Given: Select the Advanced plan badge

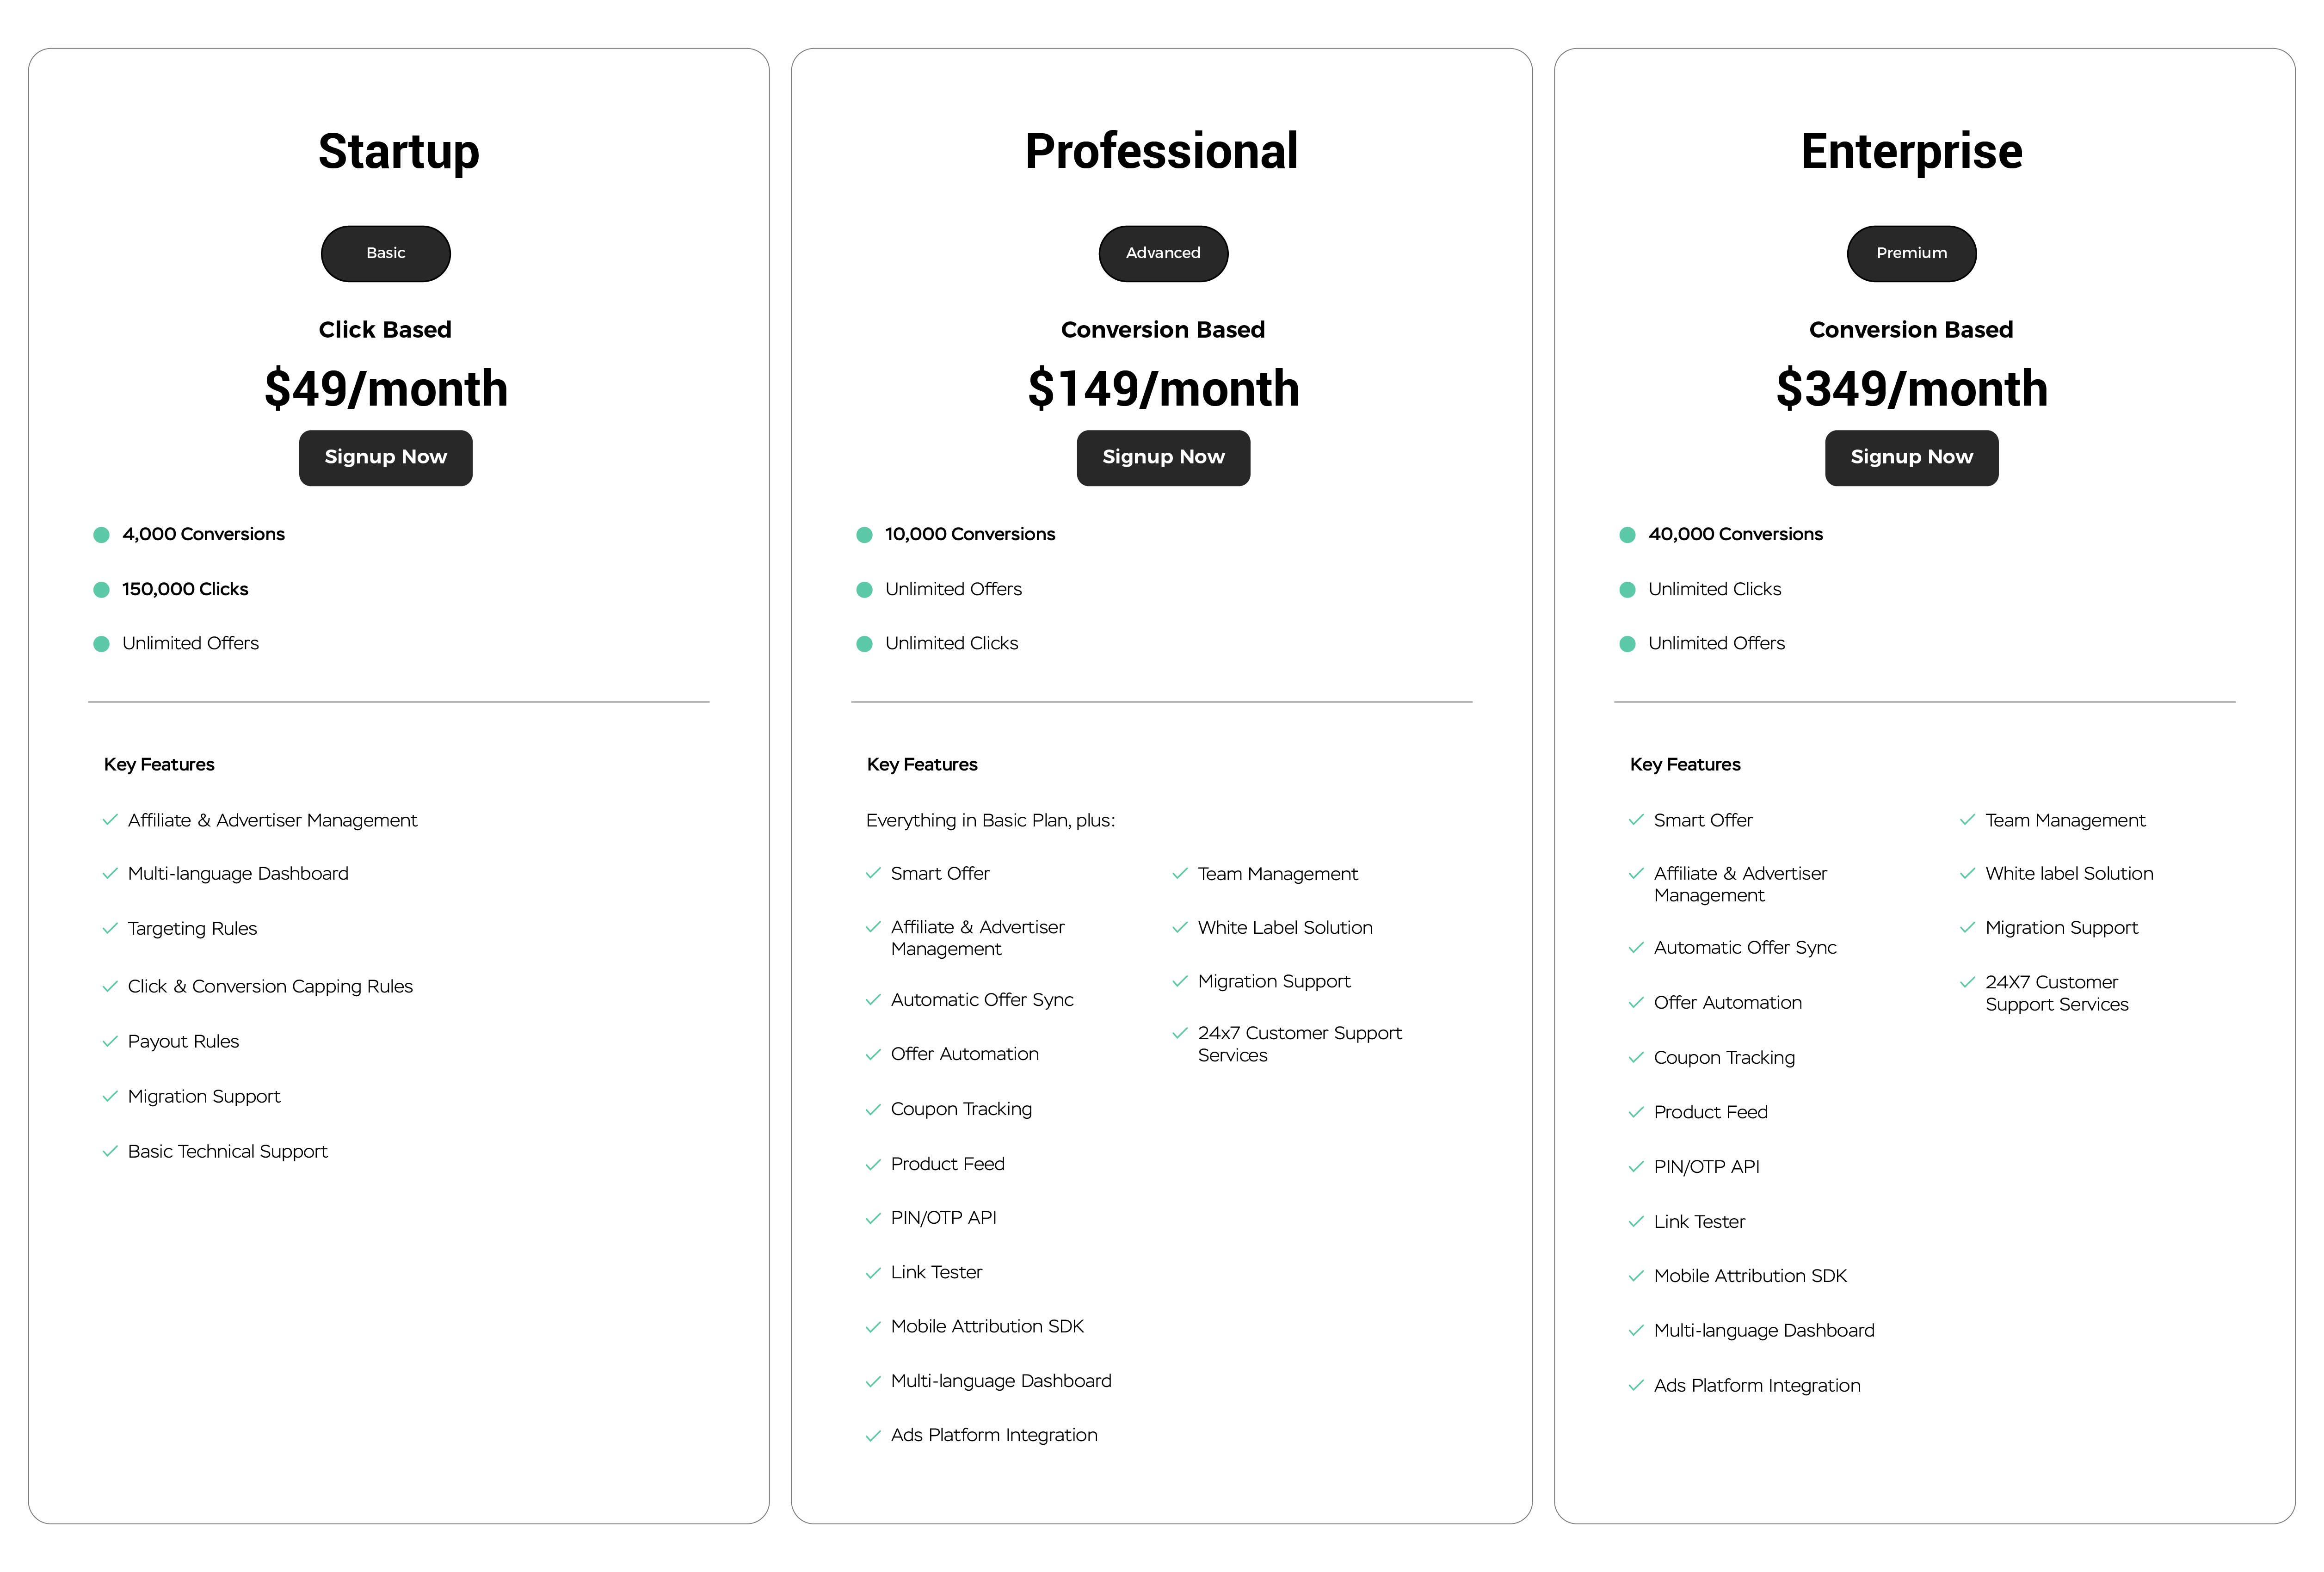Looking at the screenshot, I should click(x=1163, y=253).
